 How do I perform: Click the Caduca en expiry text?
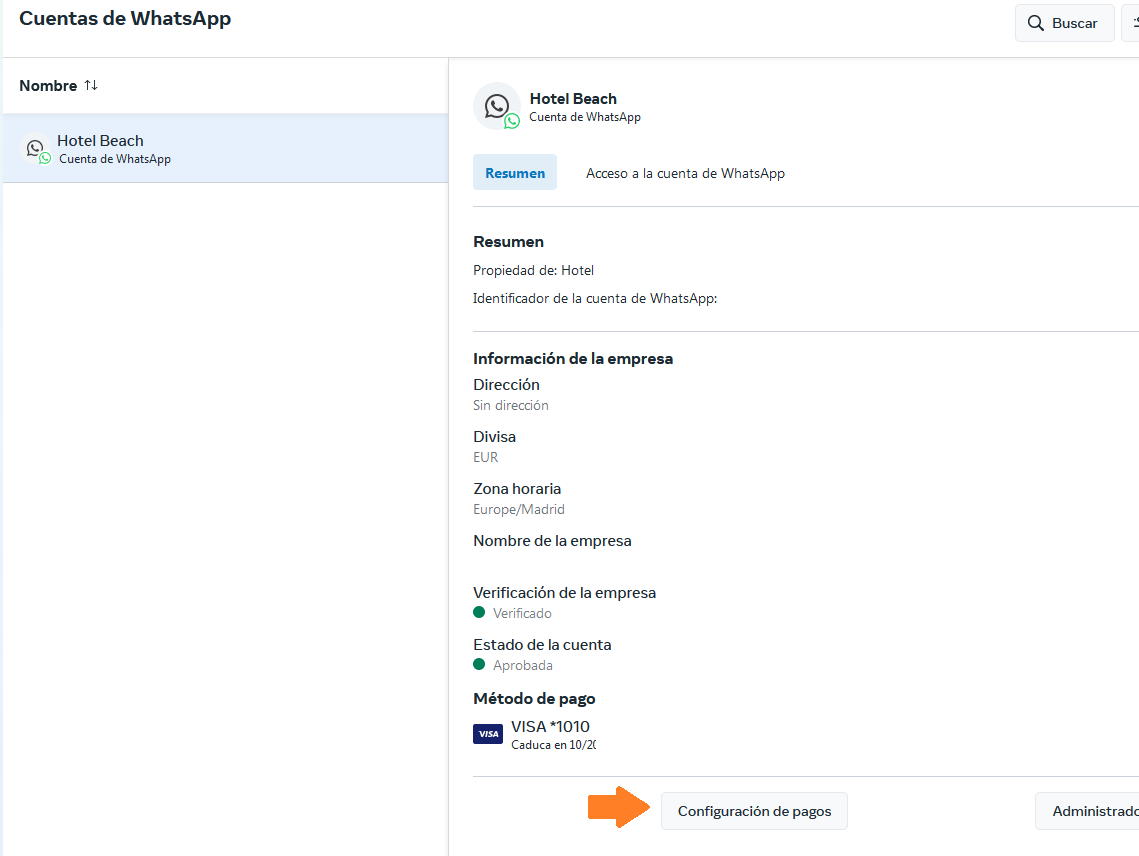click(x=554, y=745)
